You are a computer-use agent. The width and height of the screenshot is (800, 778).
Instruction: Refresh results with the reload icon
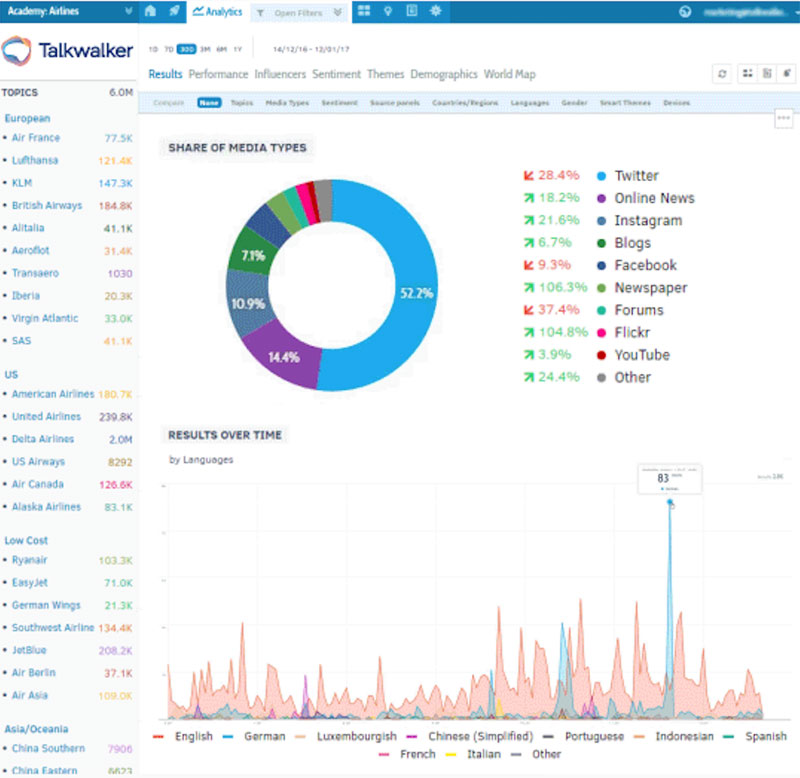point(722,74)
